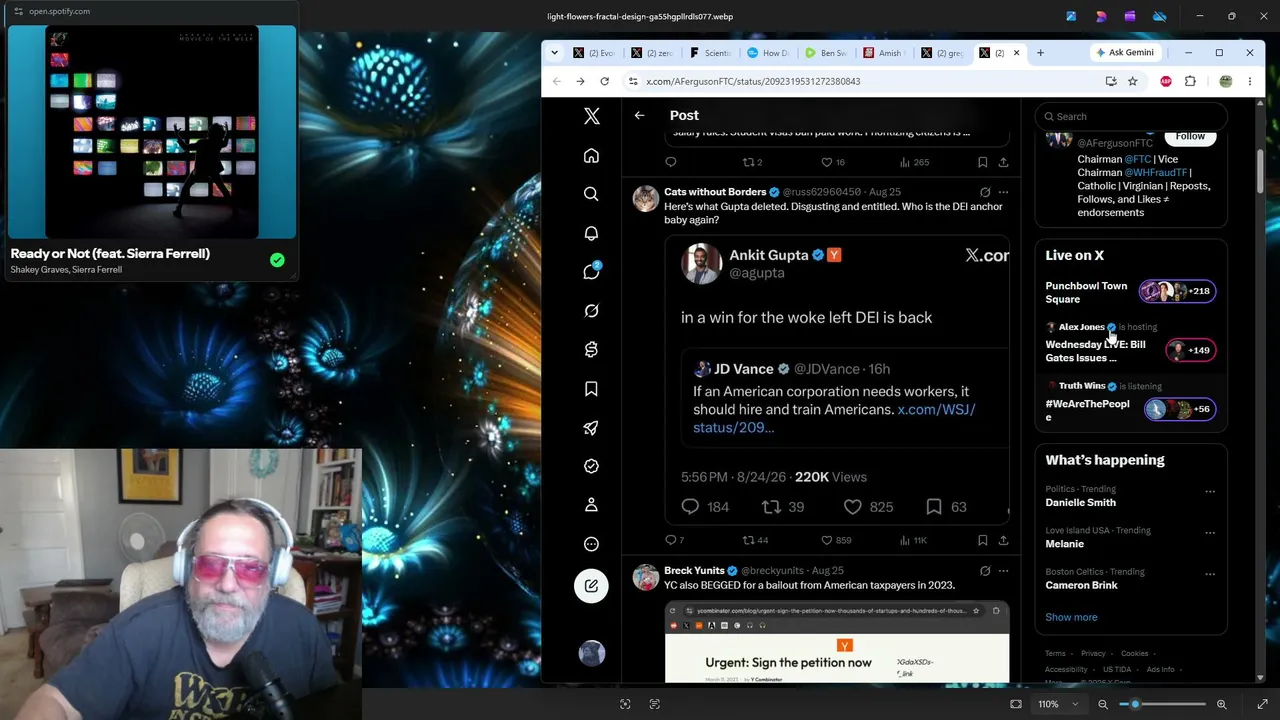Viewport: 1280px width, 720px height.
Task: Switch to the Scientific tab
Action: (x=711, y=53)
